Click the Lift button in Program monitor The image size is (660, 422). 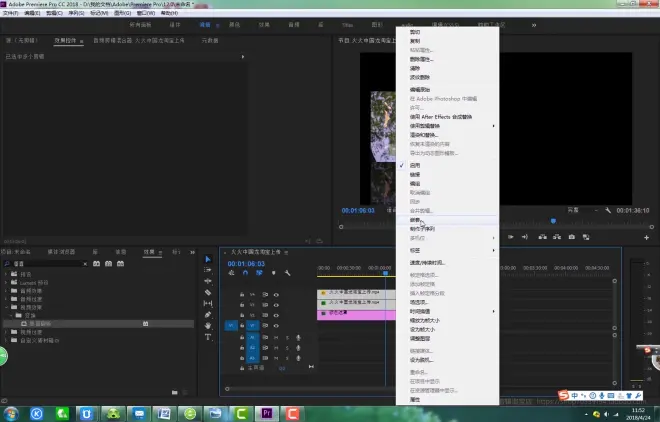543,237
